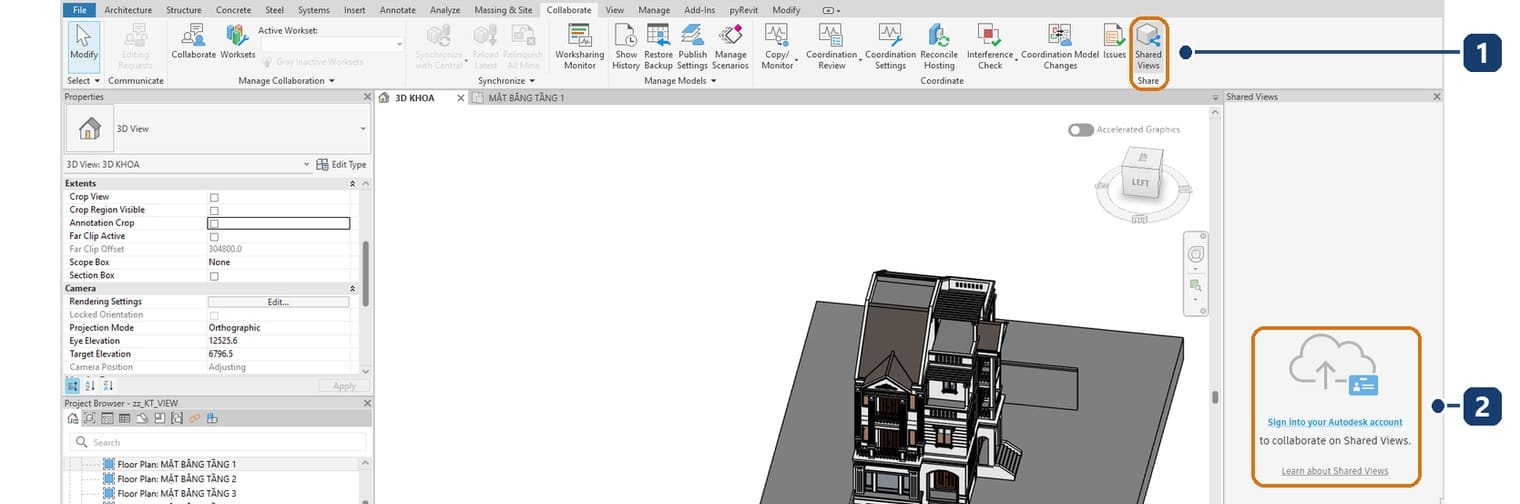Toggle the Accelerated Graphics switch
The height and width of the screenshot is (504, 1520).
pos(1080,130)
